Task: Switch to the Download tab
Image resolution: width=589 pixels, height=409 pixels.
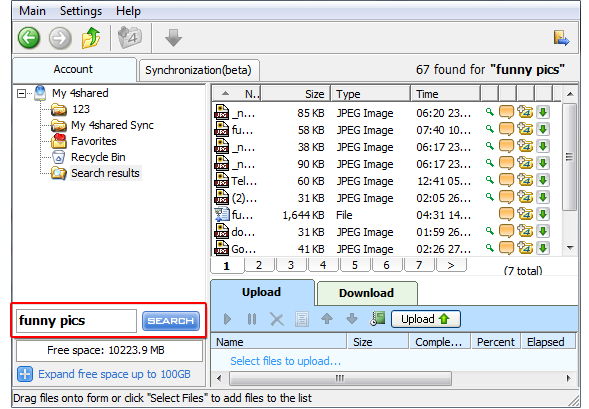Action: (x=367, y=293)
